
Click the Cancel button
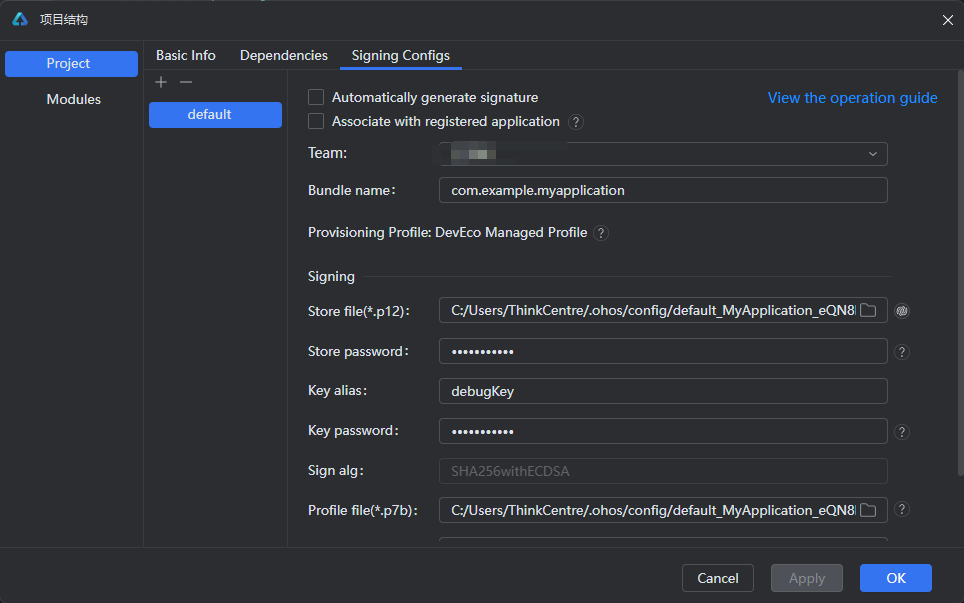point(717,578)
